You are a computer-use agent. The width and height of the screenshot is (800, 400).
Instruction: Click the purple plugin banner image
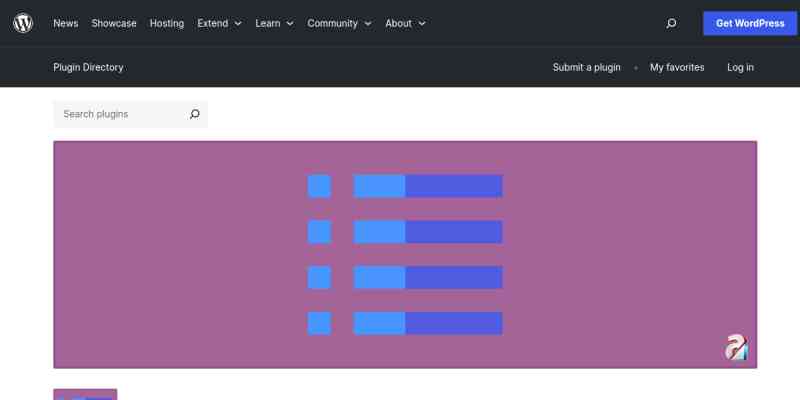click(x=405, y=255)
